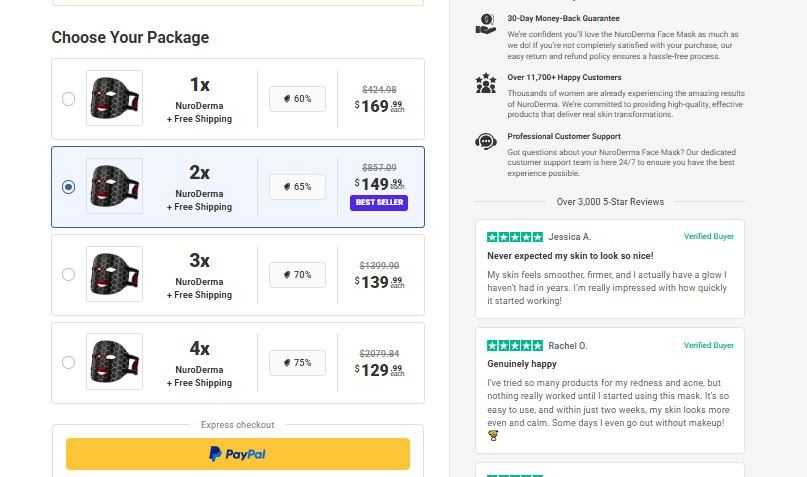Click the 70% discount tag badge
This screenshot has width=807, height=477.
[297, 275]
